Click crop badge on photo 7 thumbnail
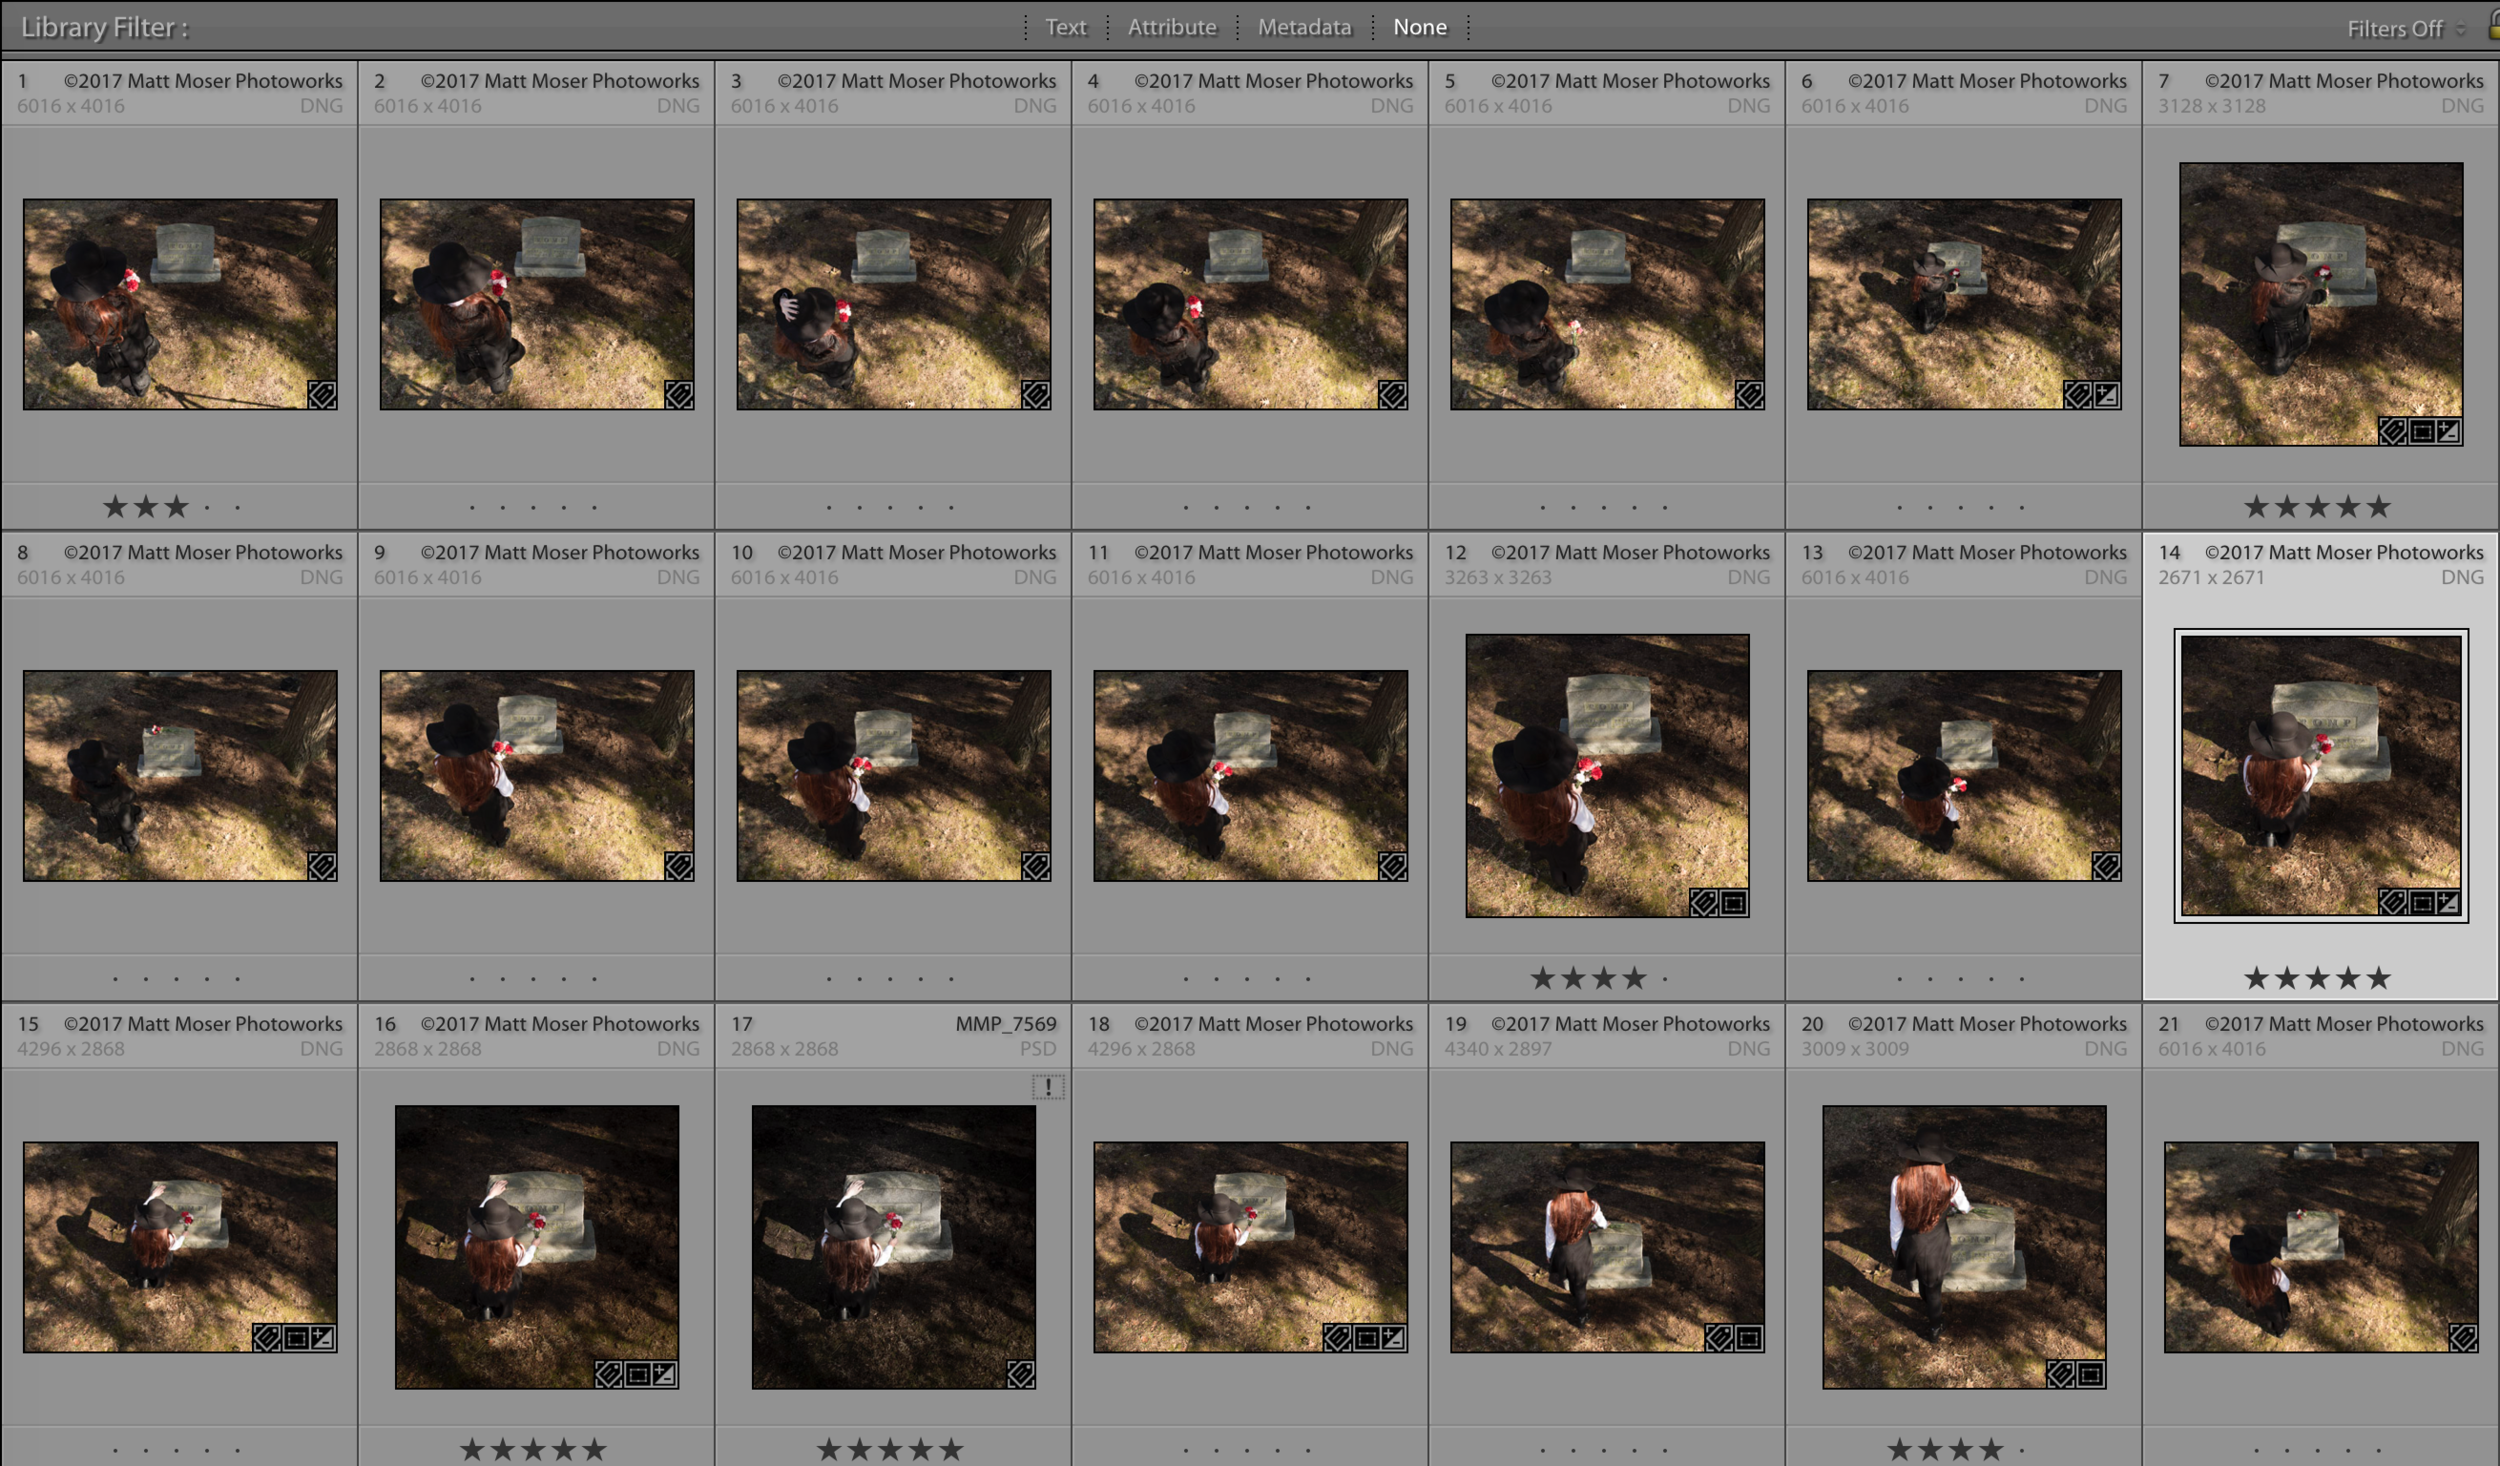Screen dimensions: 2500x1466 (x=2421, y=431)
